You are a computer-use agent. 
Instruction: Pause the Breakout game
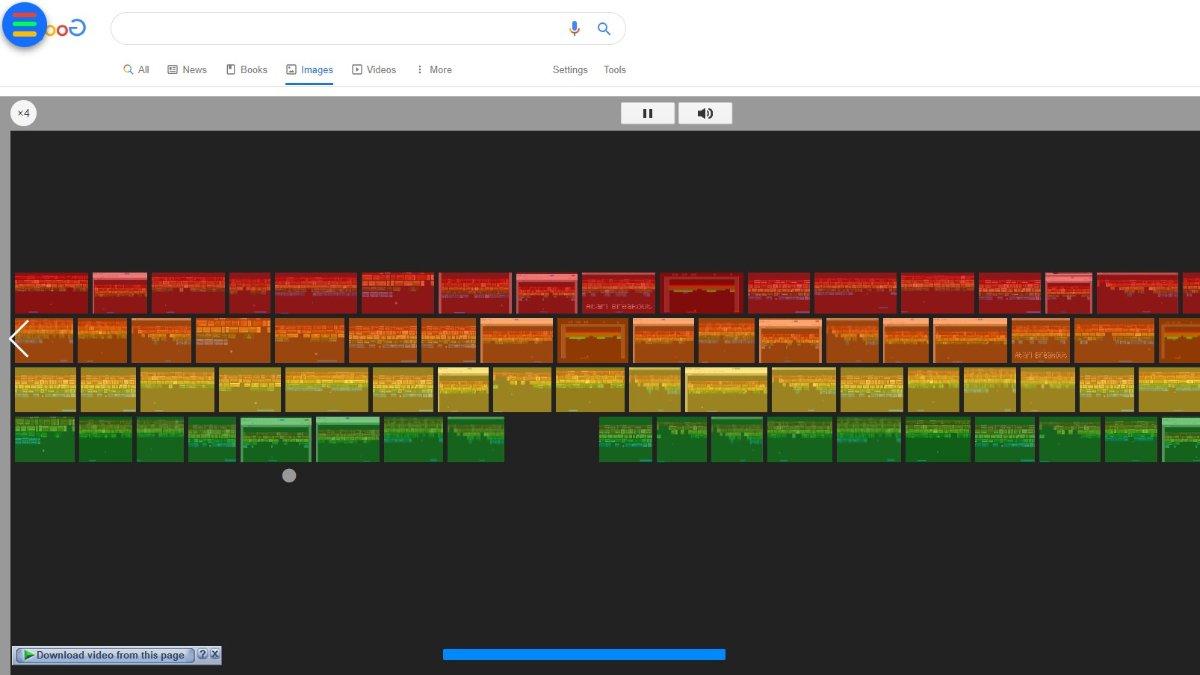[x=647, y=113]
